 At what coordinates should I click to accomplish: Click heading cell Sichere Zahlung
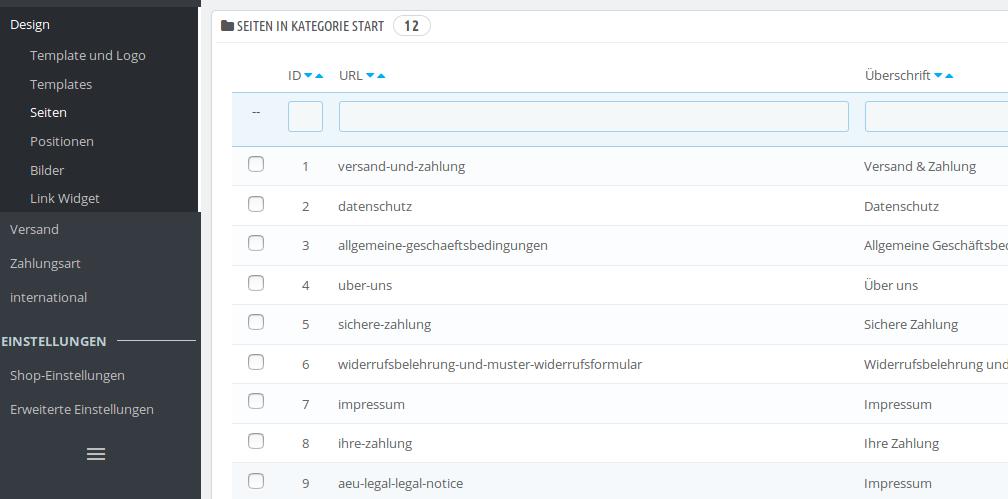click(911, 325)
